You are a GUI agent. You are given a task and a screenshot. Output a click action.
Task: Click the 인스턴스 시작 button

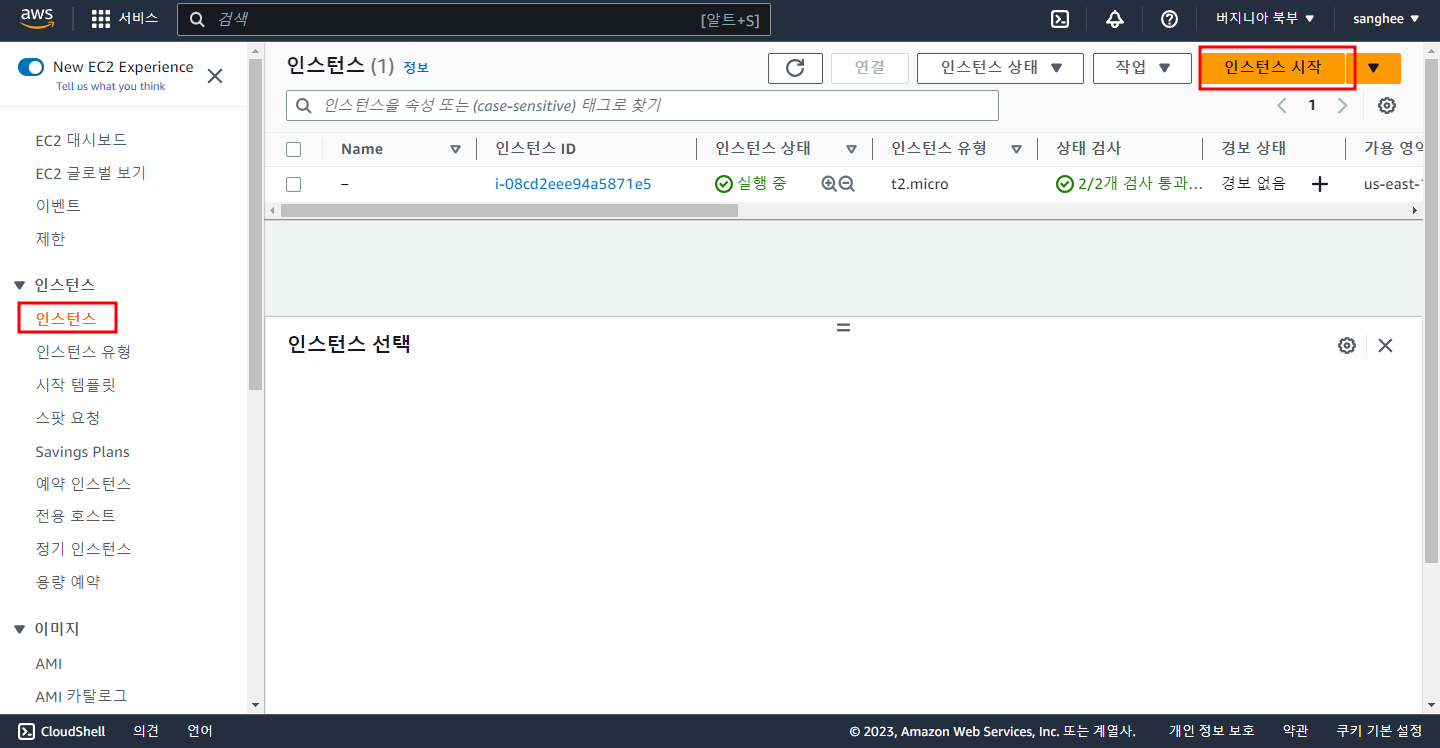point(1273,68)
